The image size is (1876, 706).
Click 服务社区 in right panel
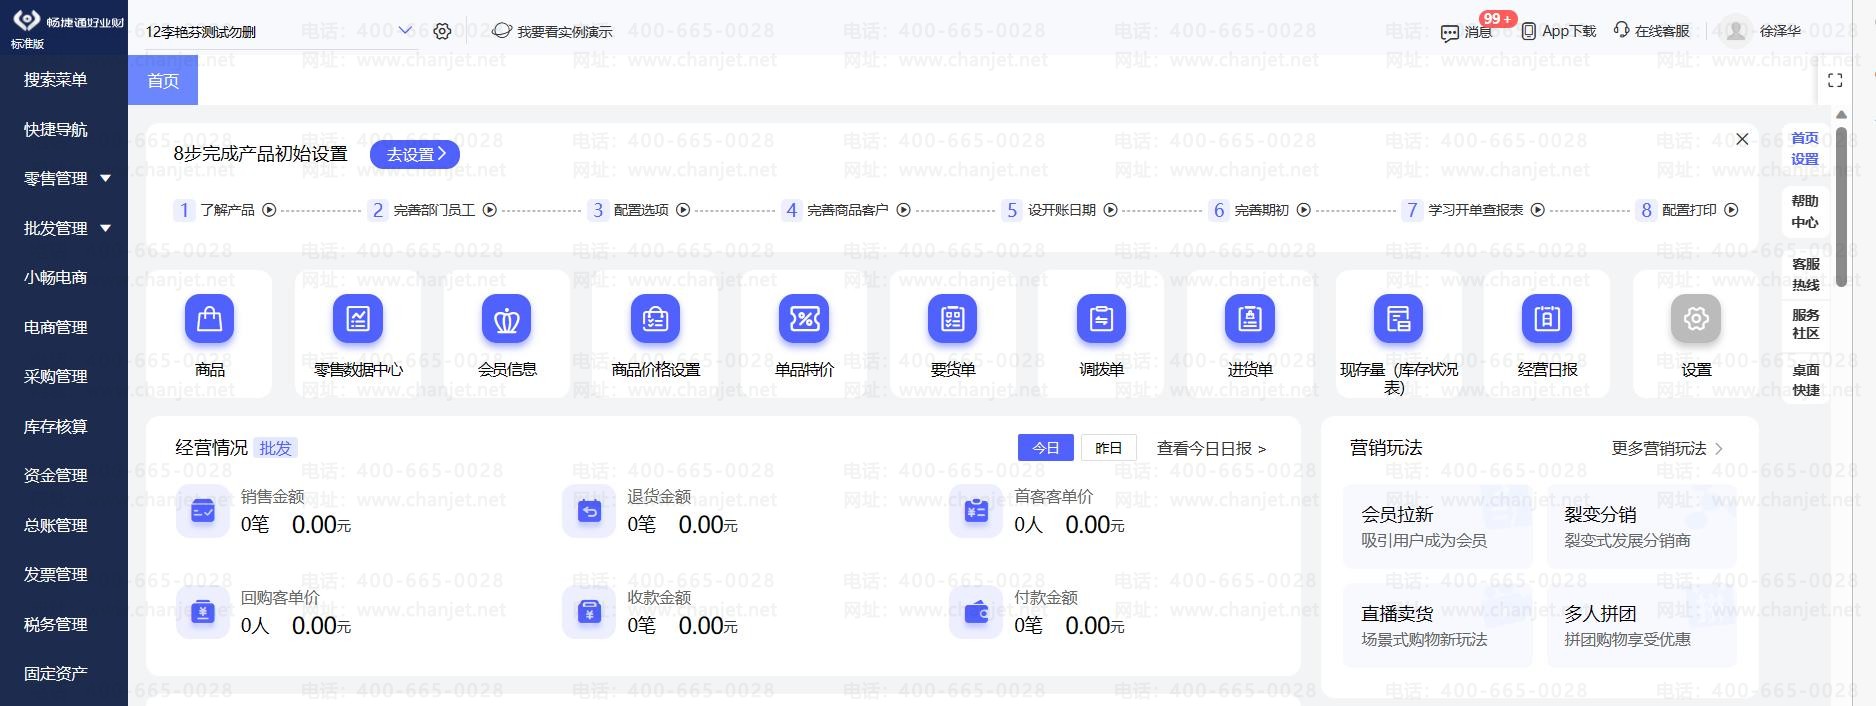click(x=1805, y=324)
